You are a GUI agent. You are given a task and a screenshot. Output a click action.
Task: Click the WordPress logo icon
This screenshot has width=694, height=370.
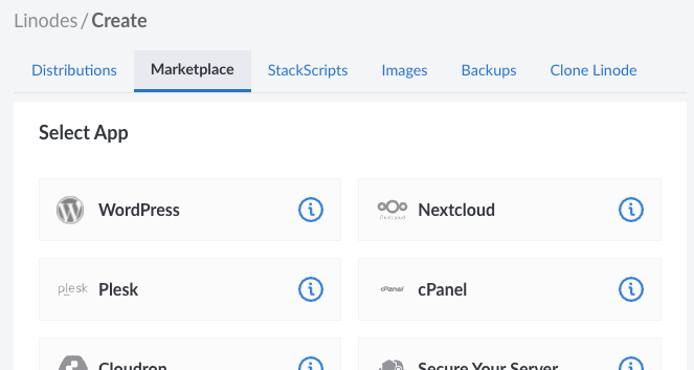click(x=70, y=210)
